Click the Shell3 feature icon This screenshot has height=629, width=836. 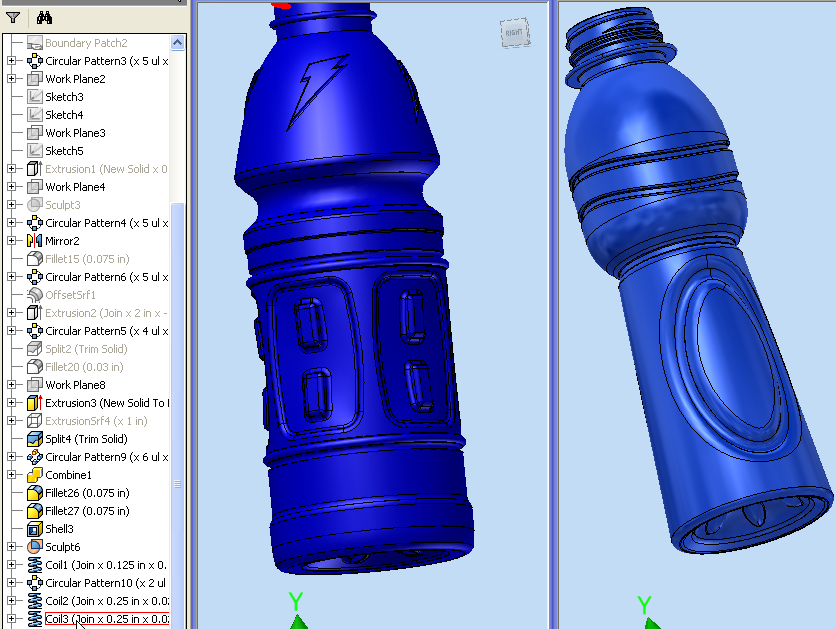(x=35, y=529)
